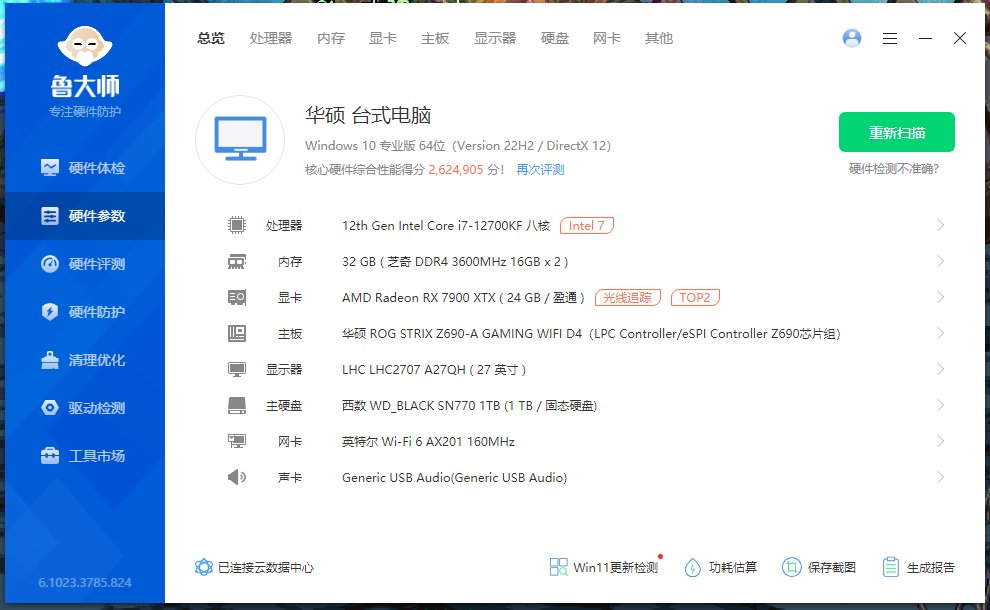
Task: Switch to the top 内存 tab
Action: [x=331, y=39]
